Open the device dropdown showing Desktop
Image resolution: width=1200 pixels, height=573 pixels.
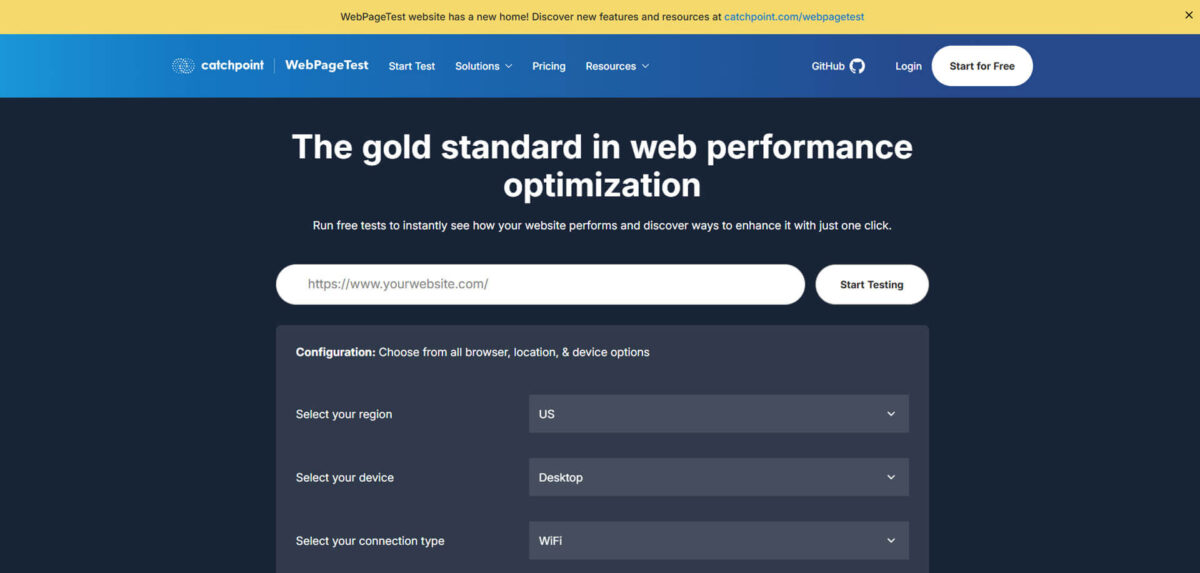(719, 477)
